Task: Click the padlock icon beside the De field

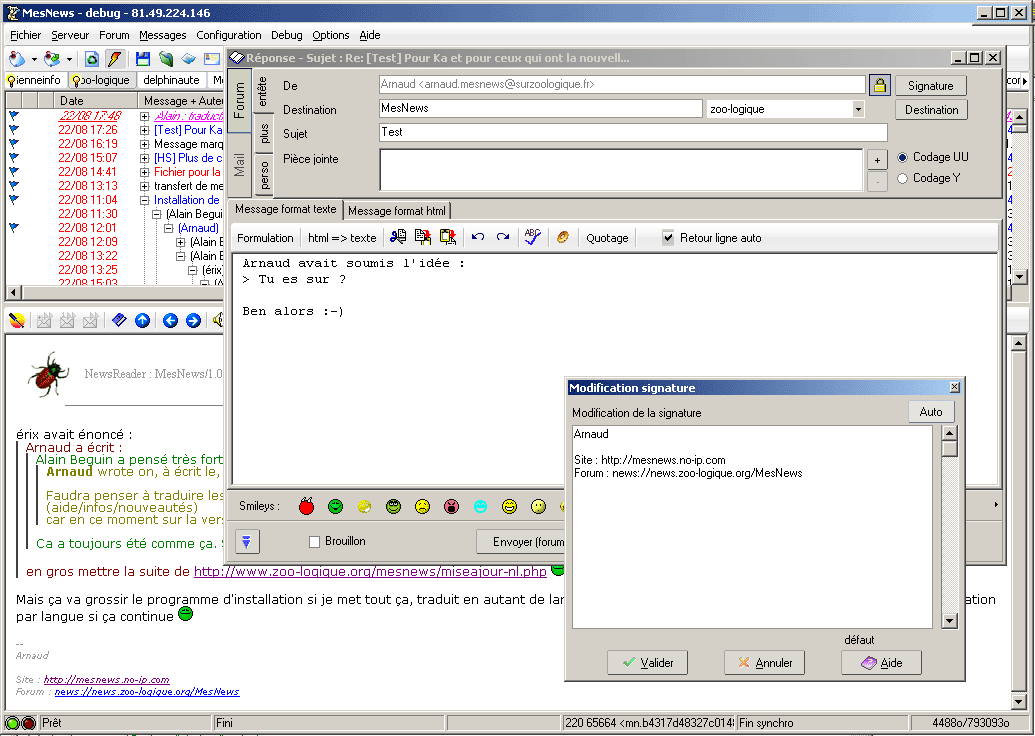Action: tap(879, 85)
